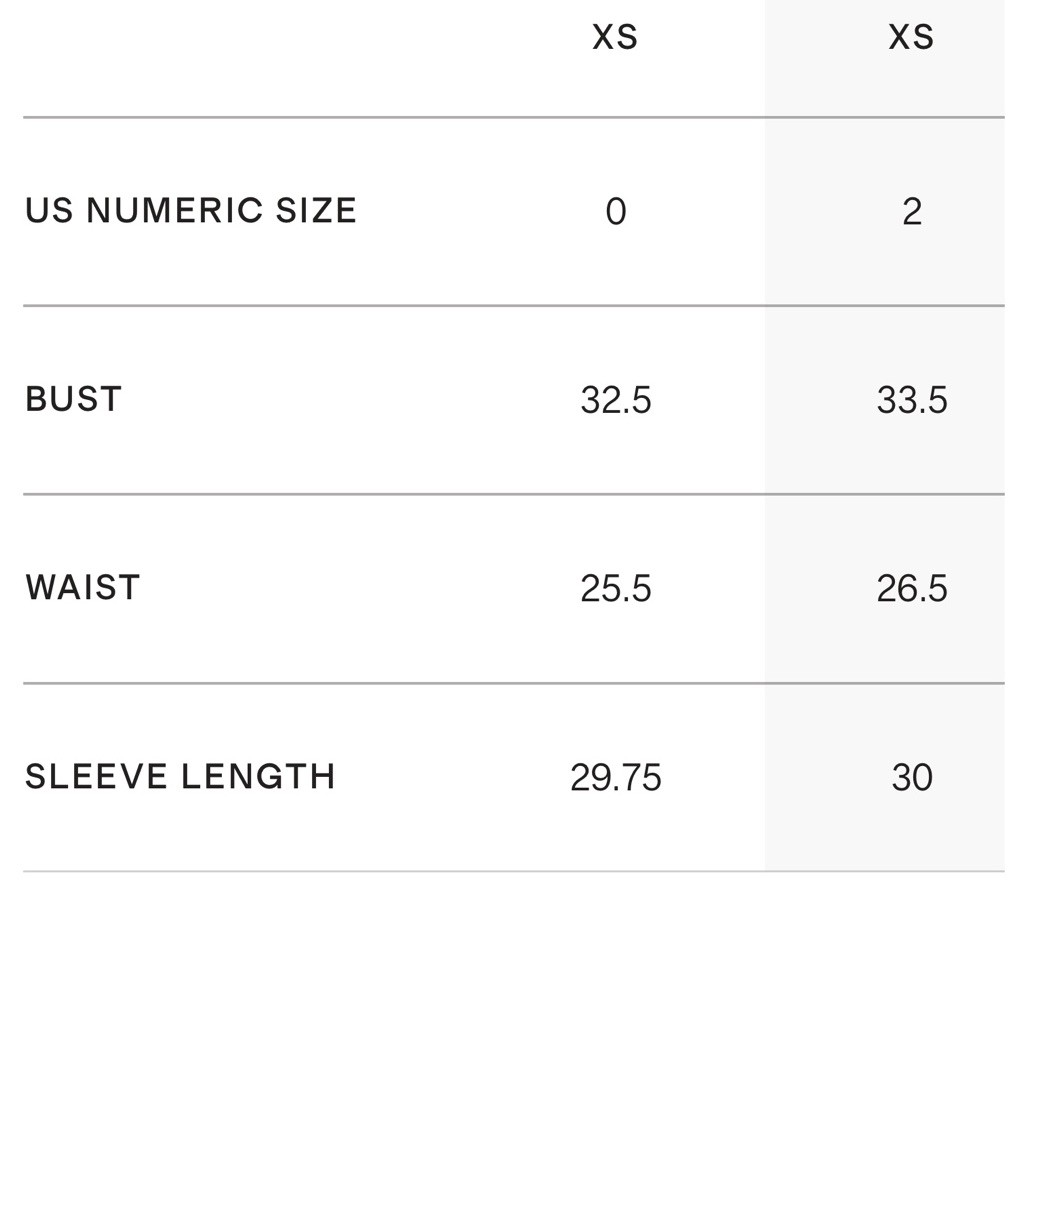Click the sleeve length value 29.75
The width and height of the screenshot is (1047, 1223).
(x=616, y=777)
